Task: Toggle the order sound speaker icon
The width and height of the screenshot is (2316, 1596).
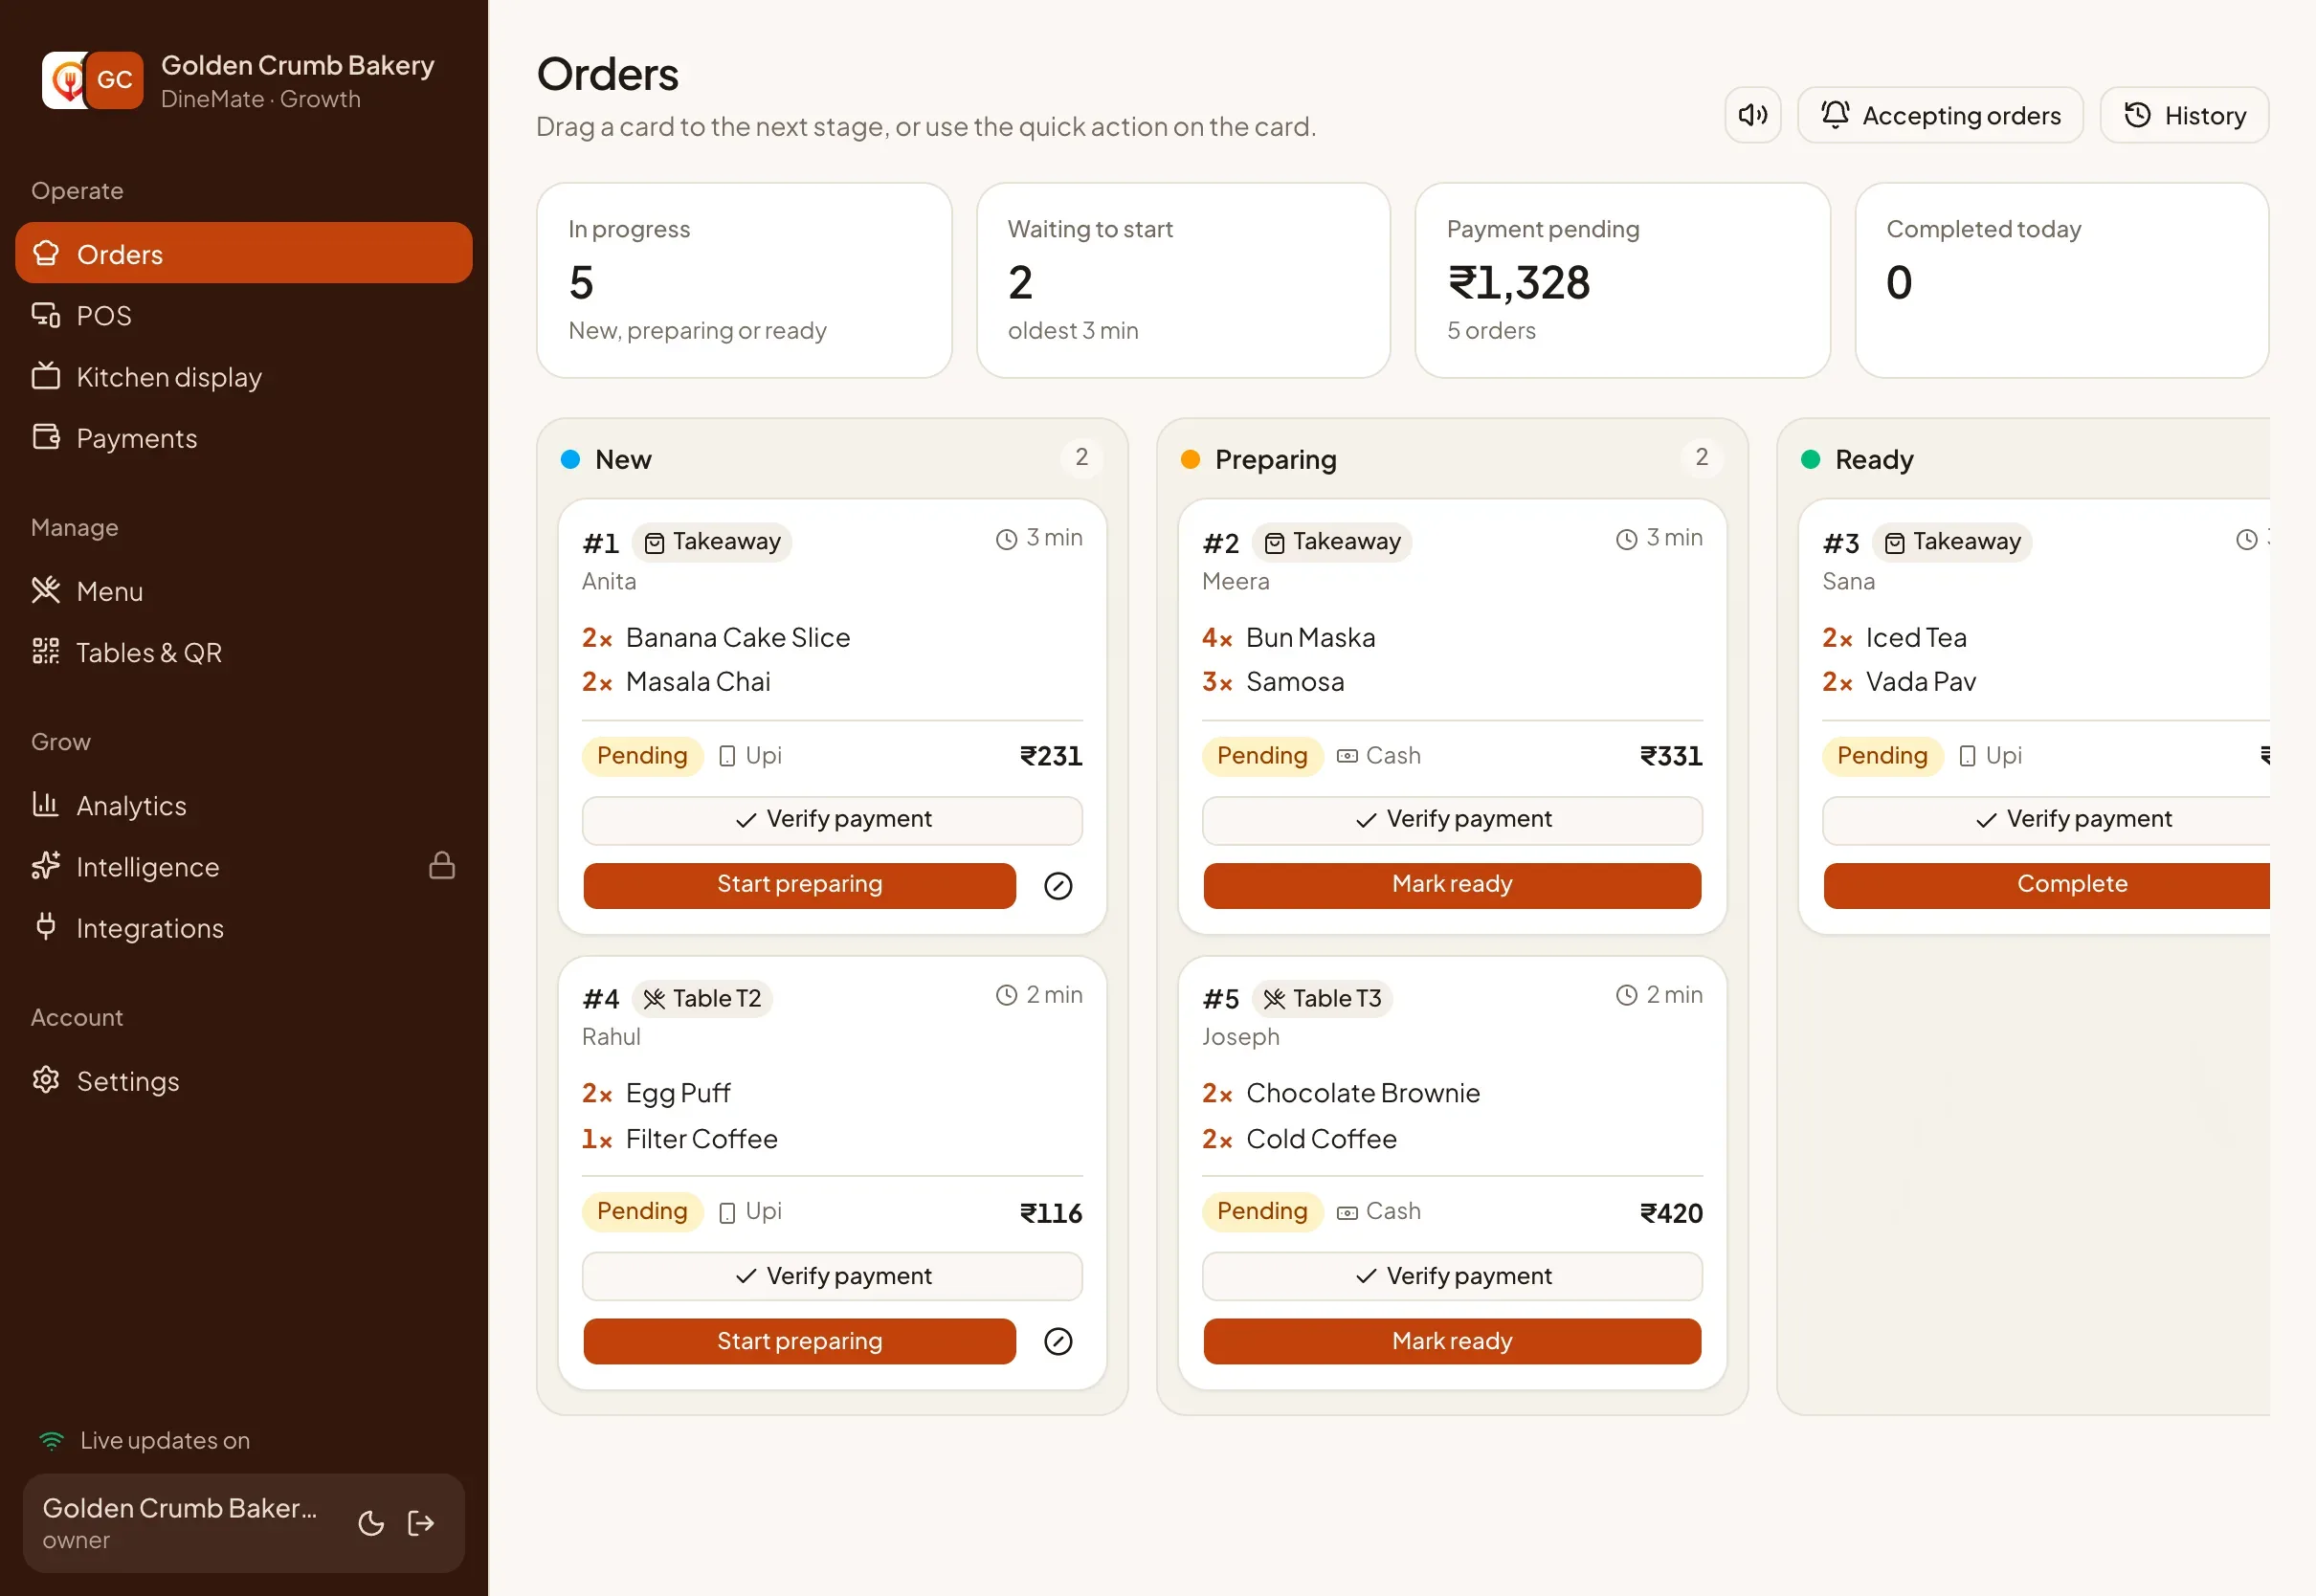Action: tap(1752, 115)
